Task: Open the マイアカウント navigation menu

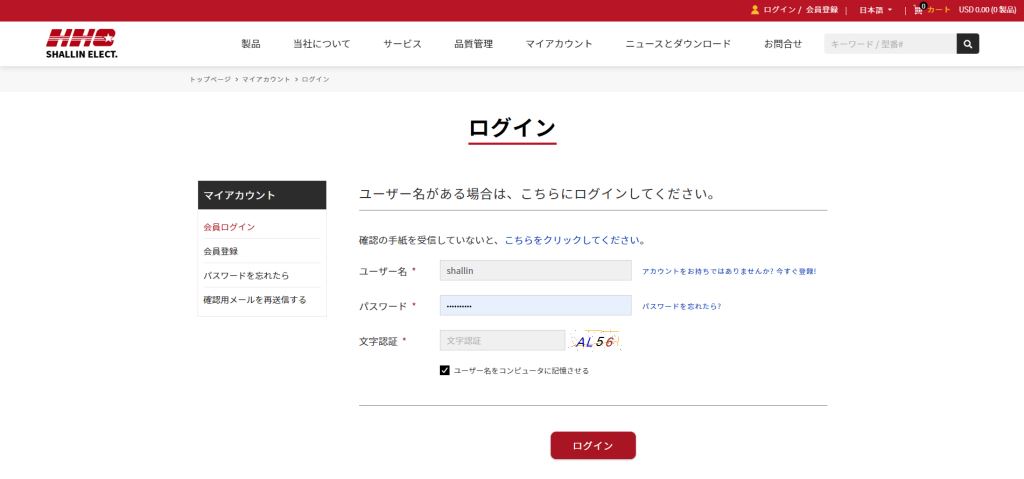Action: [559, 44]
